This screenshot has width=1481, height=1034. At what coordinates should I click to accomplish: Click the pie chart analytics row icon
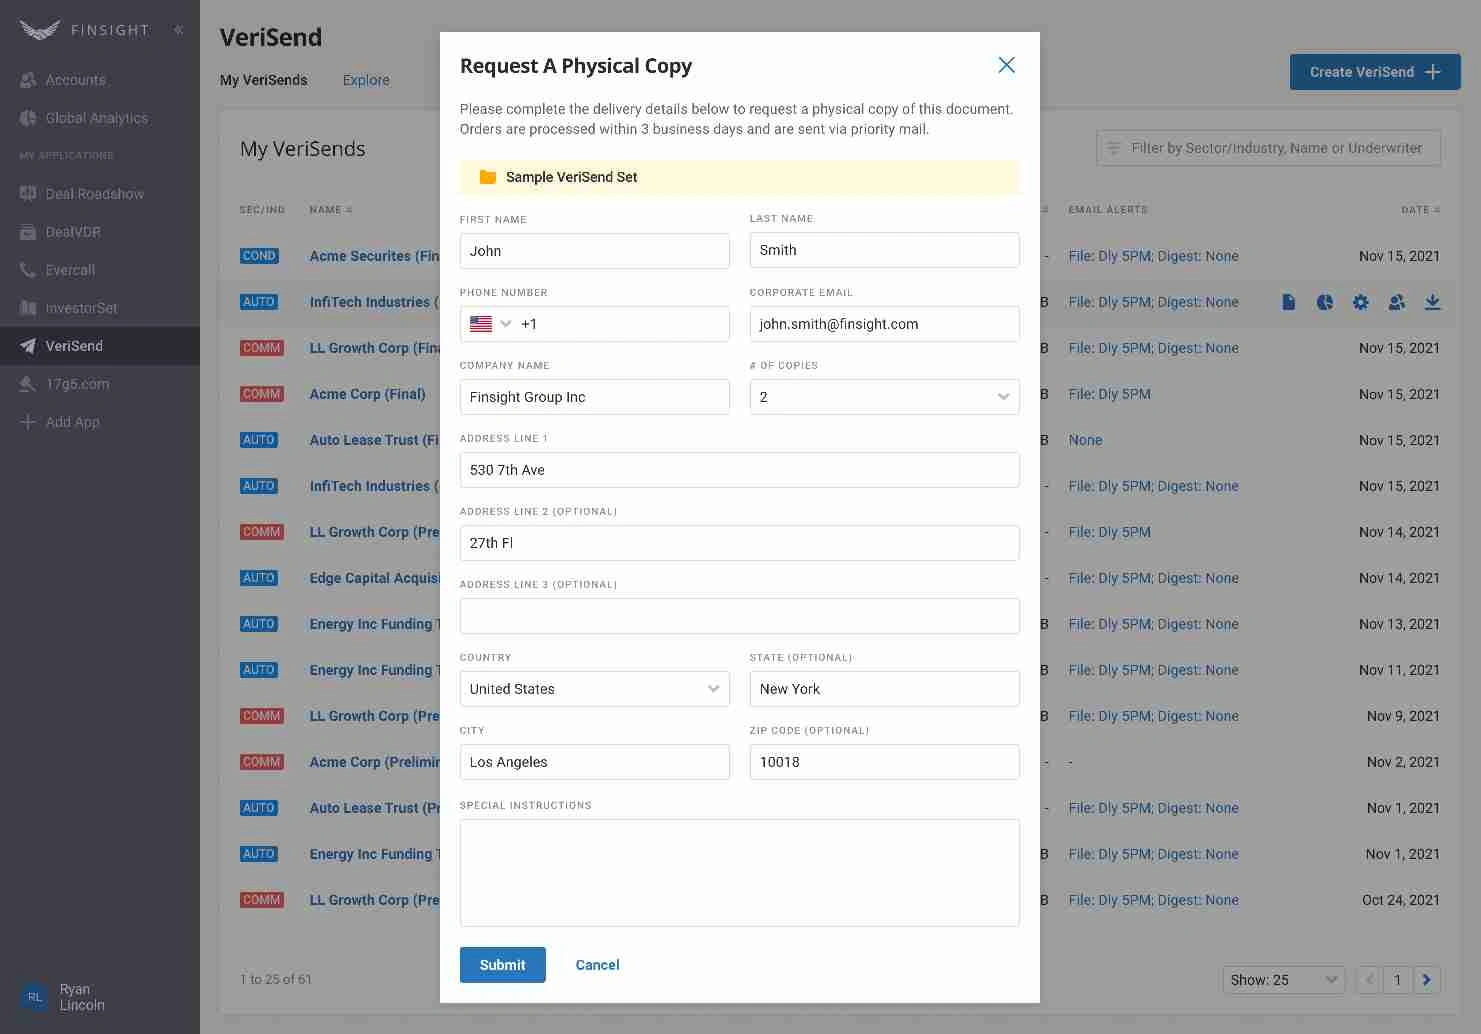tap(1324, 302)
